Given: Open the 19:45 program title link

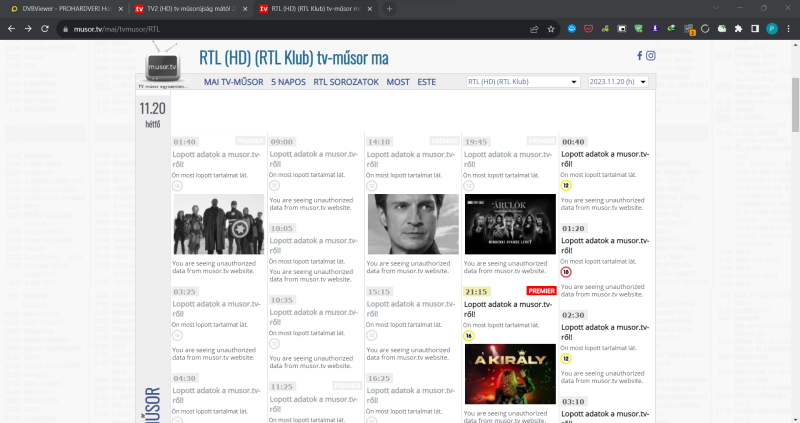Looking at the screenshot, I should tap(508, 159).
